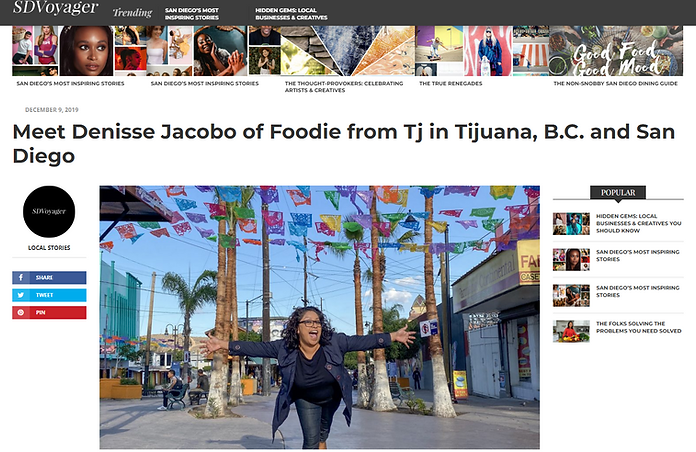
Task: Click the main Denisse Jacobo article photo
Action: pyautogui.click(x=320, y=317)
